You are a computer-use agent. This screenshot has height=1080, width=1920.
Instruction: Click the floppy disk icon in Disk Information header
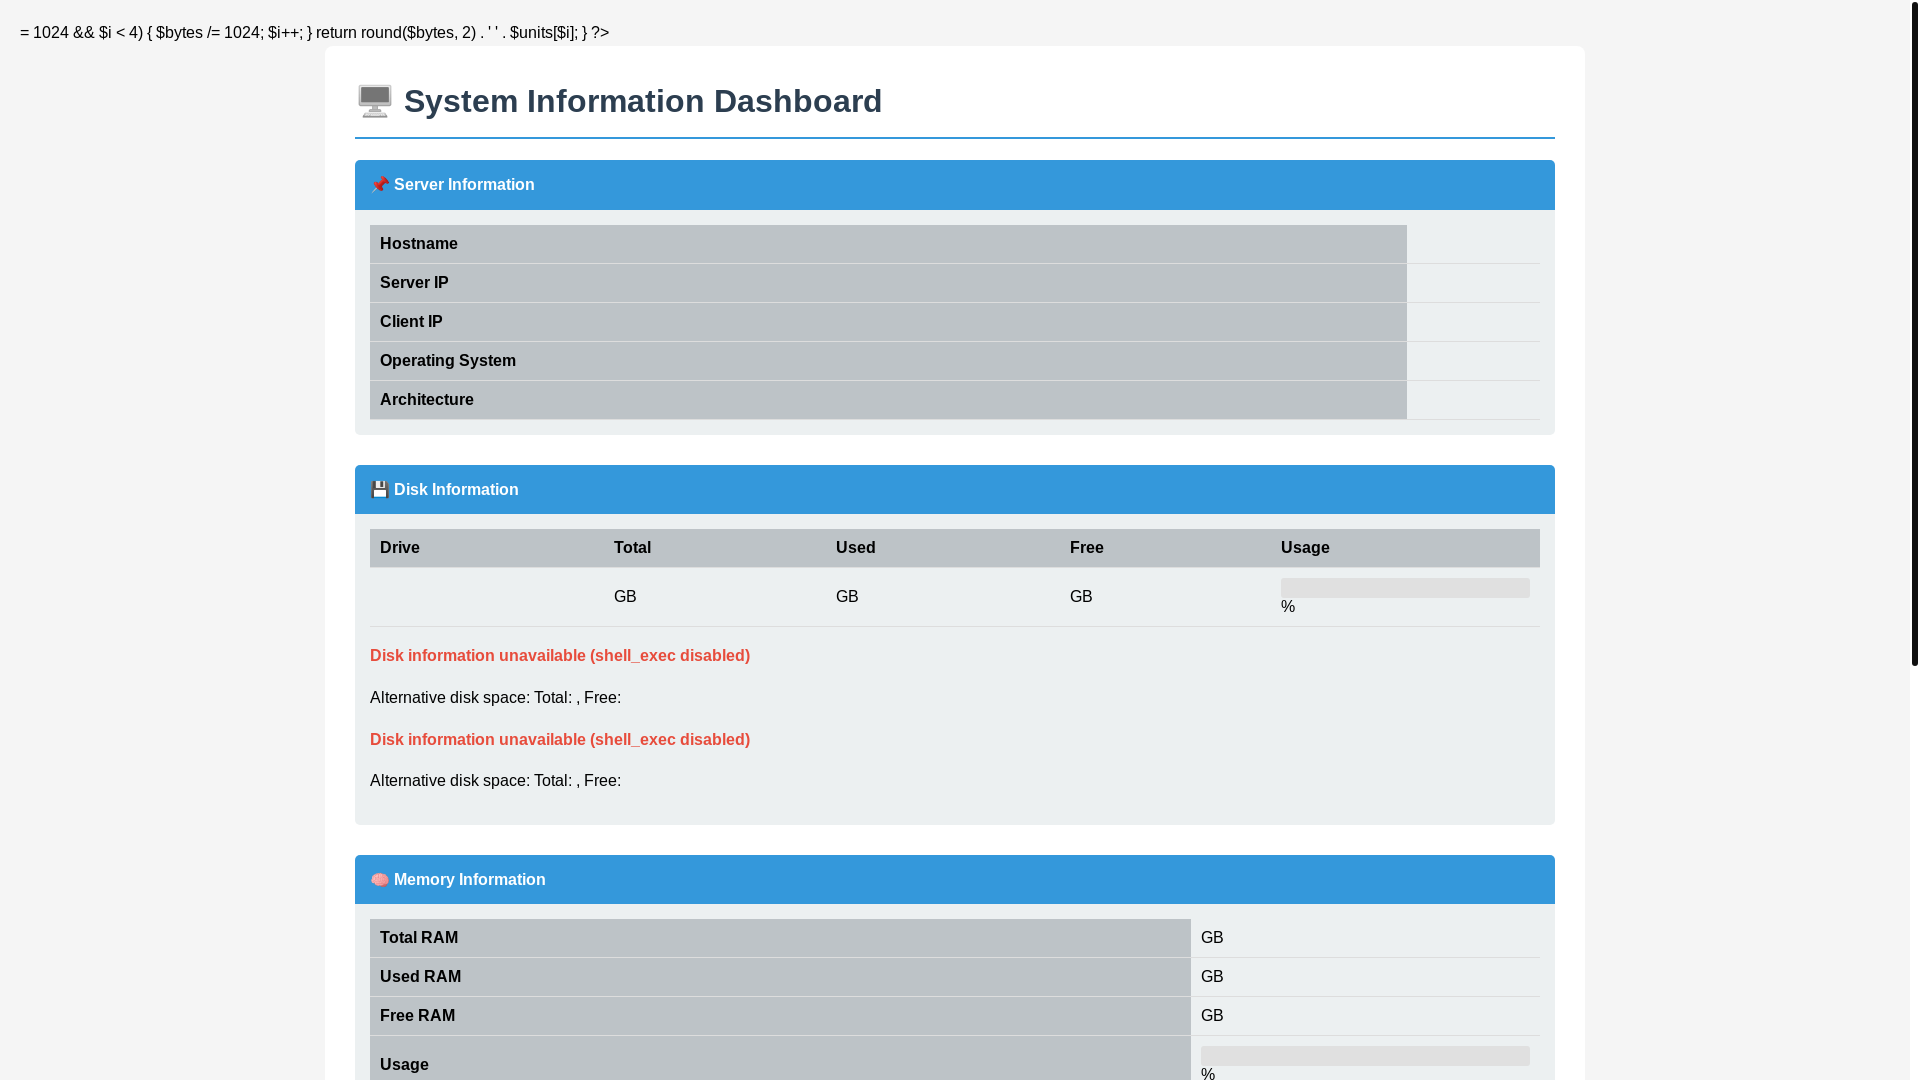pyautogui.click(x=380, y=490)
